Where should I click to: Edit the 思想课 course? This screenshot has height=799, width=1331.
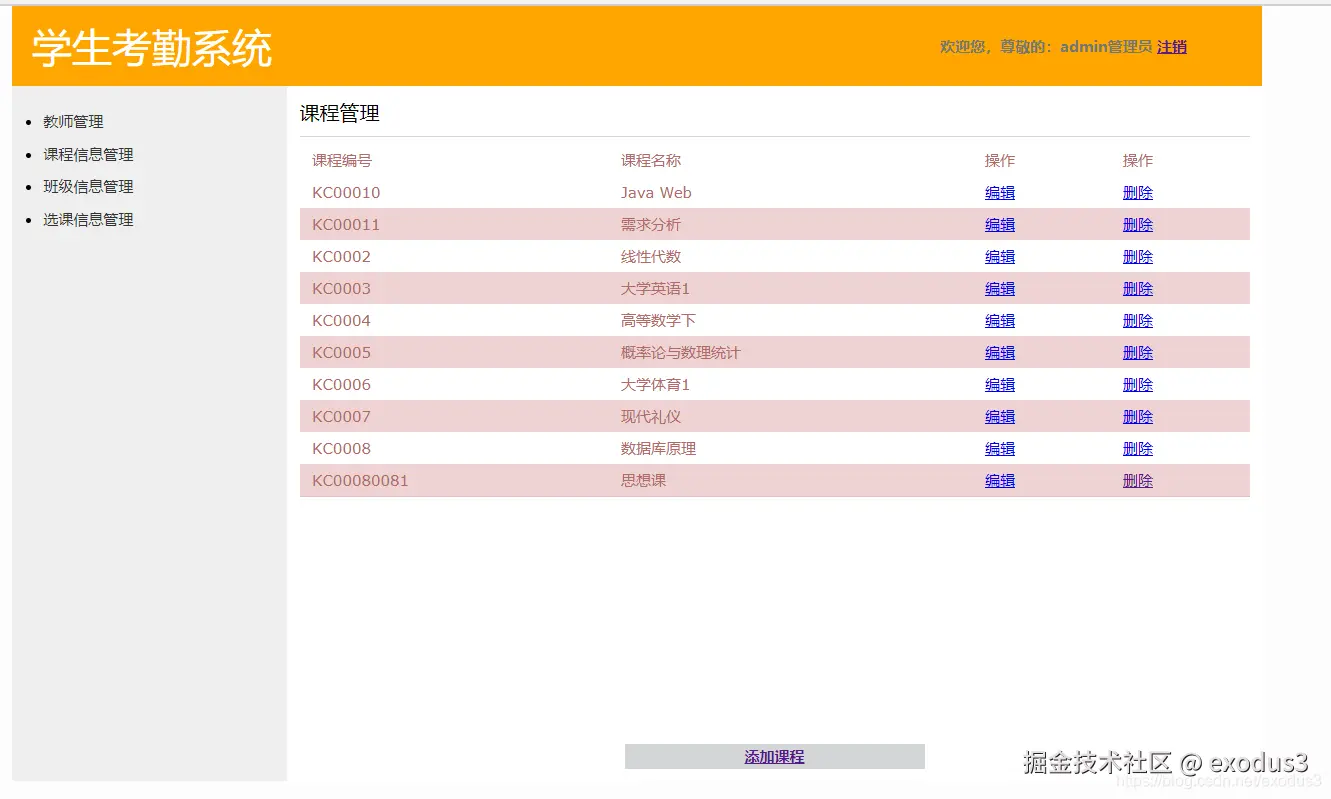[1000, 481]
